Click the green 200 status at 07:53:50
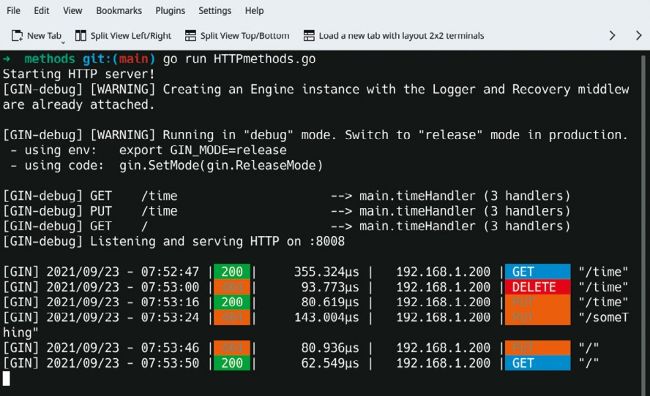This screenshot has width=650, height=396. click(x=232, y=363)
